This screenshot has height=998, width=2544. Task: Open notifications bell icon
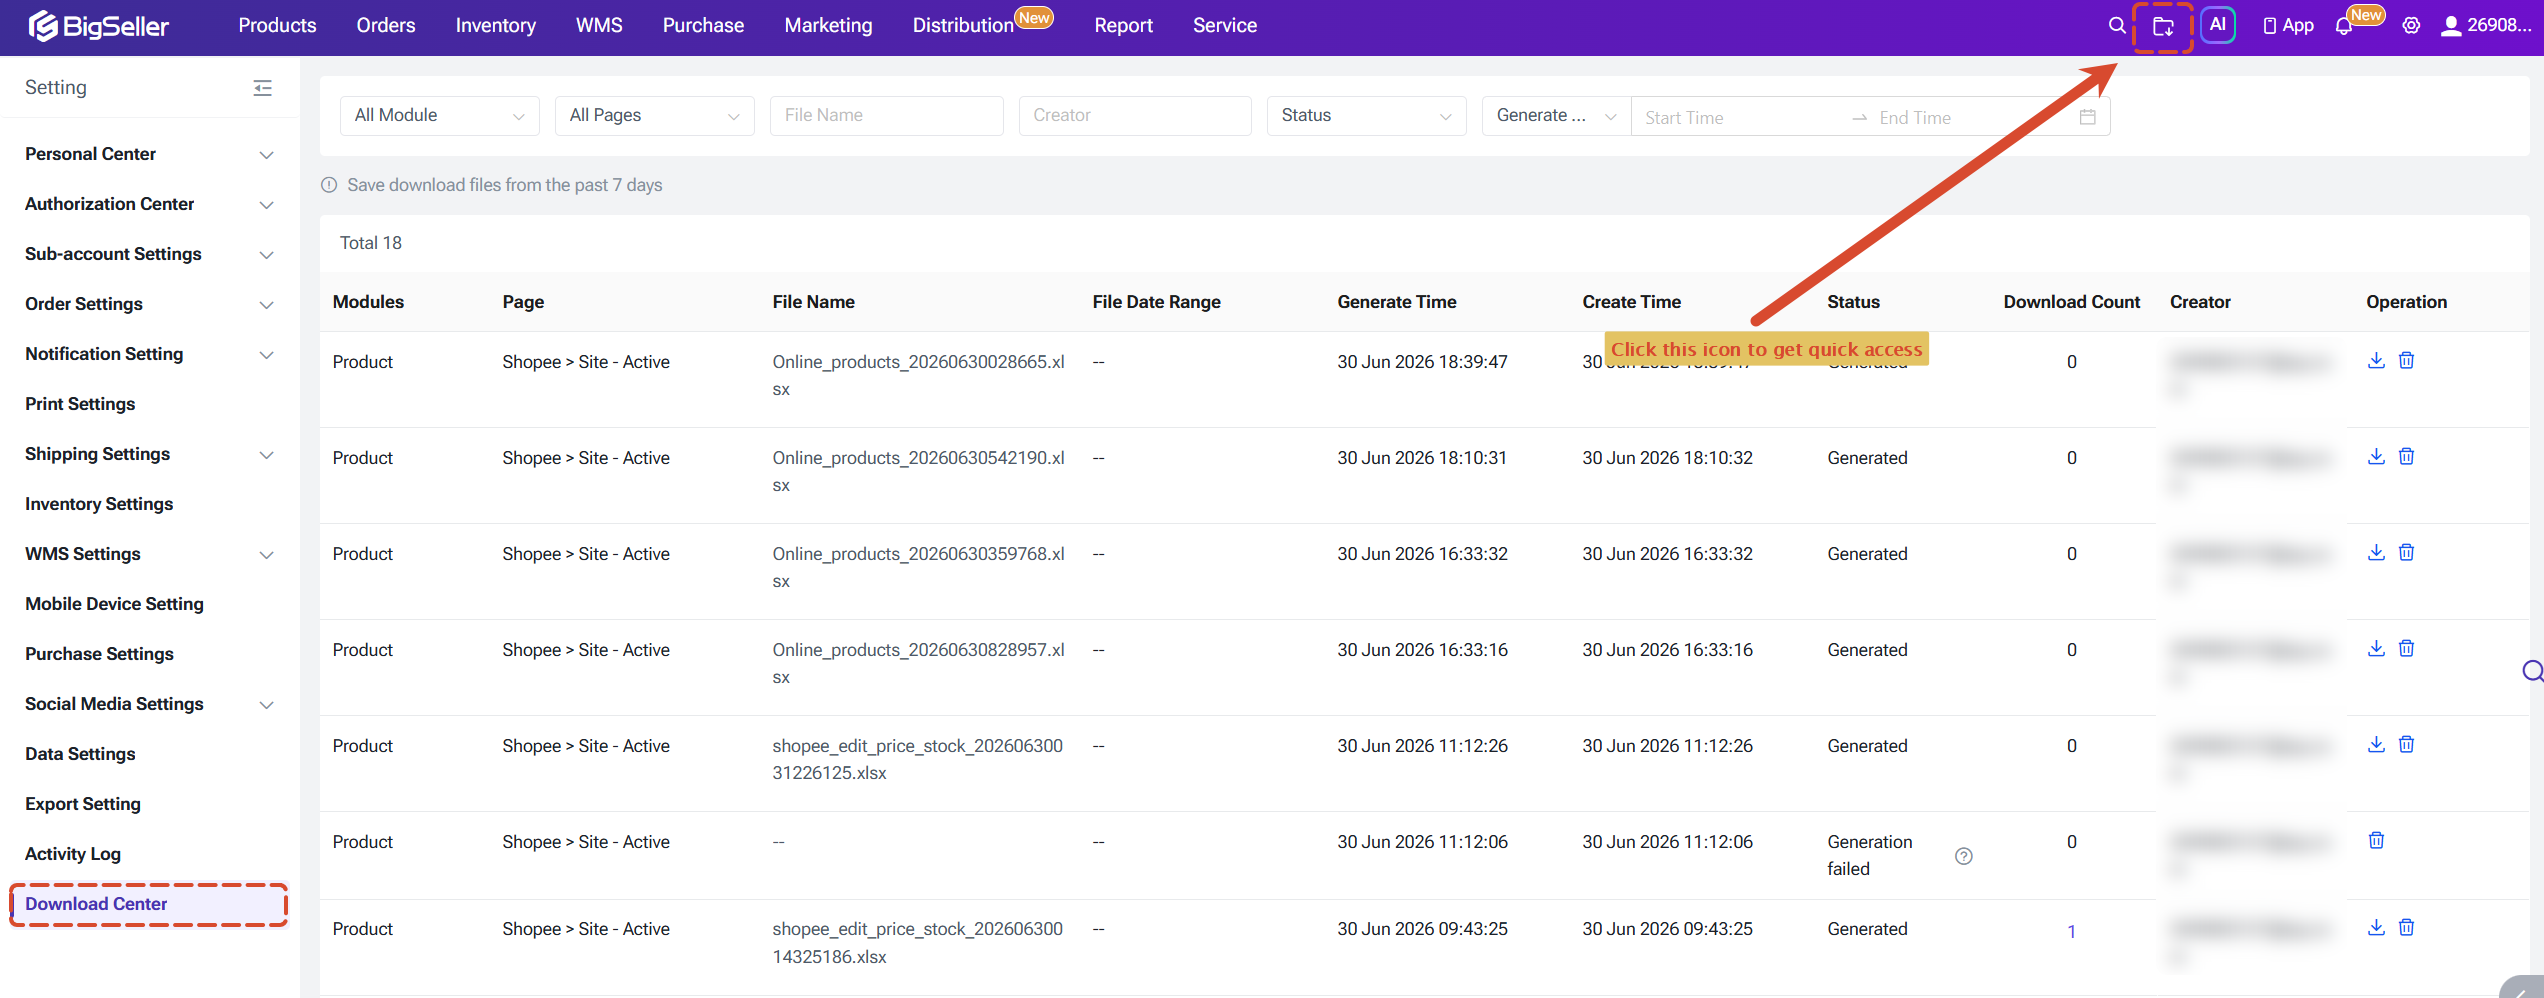coord(2344,26)
